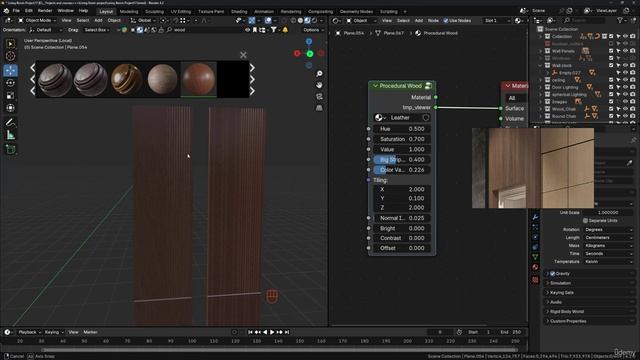
Task: Switch perspective/orthographic grid icon in viewport
Action: [x=319, y=108]
